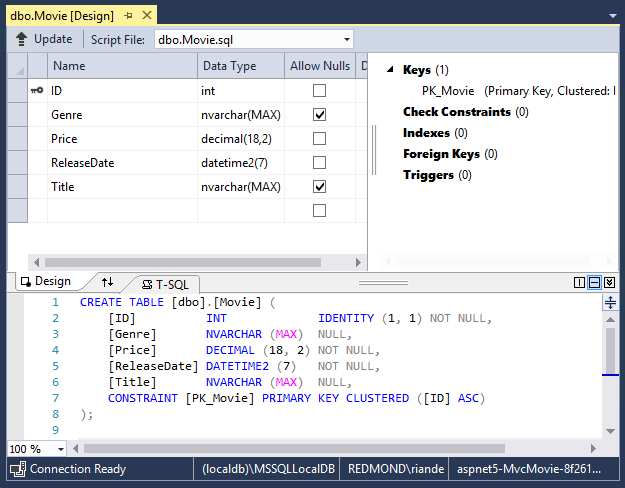Select the Foreign Keys item
This screenshot has height=488, width=625.
[x=441, y=154]
